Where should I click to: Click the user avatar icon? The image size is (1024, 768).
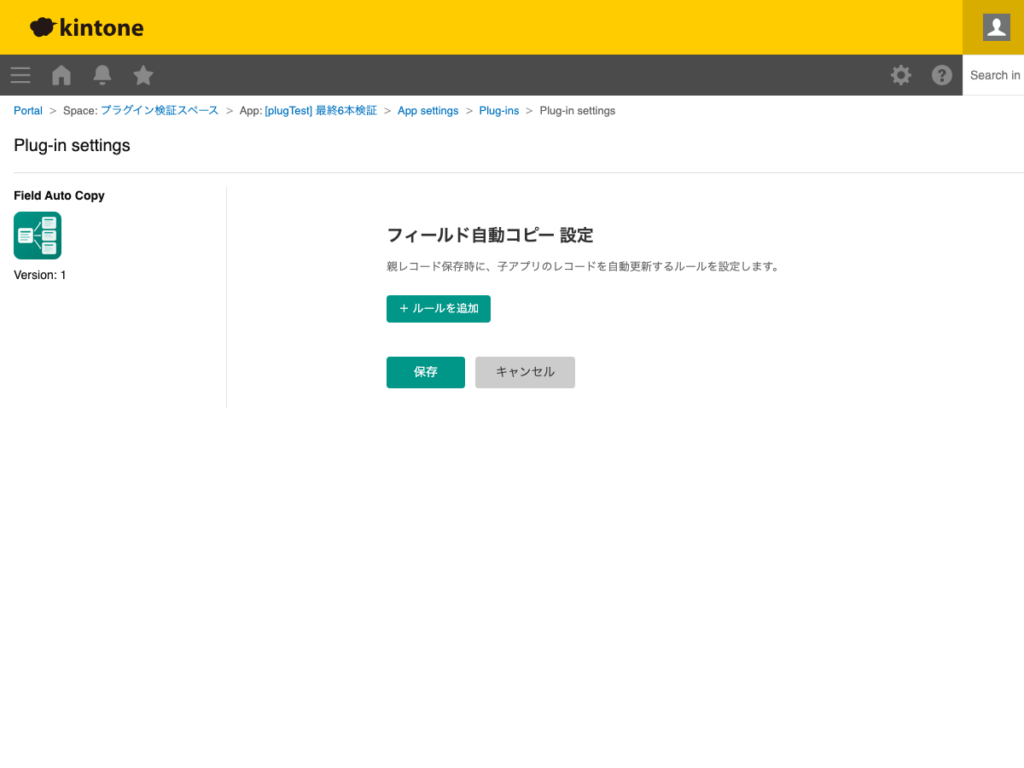click(x=994, y=27)
